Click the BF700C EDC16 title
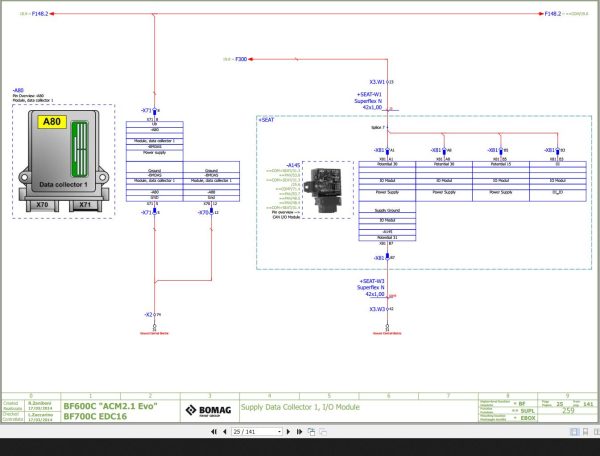 coord(95,416)
